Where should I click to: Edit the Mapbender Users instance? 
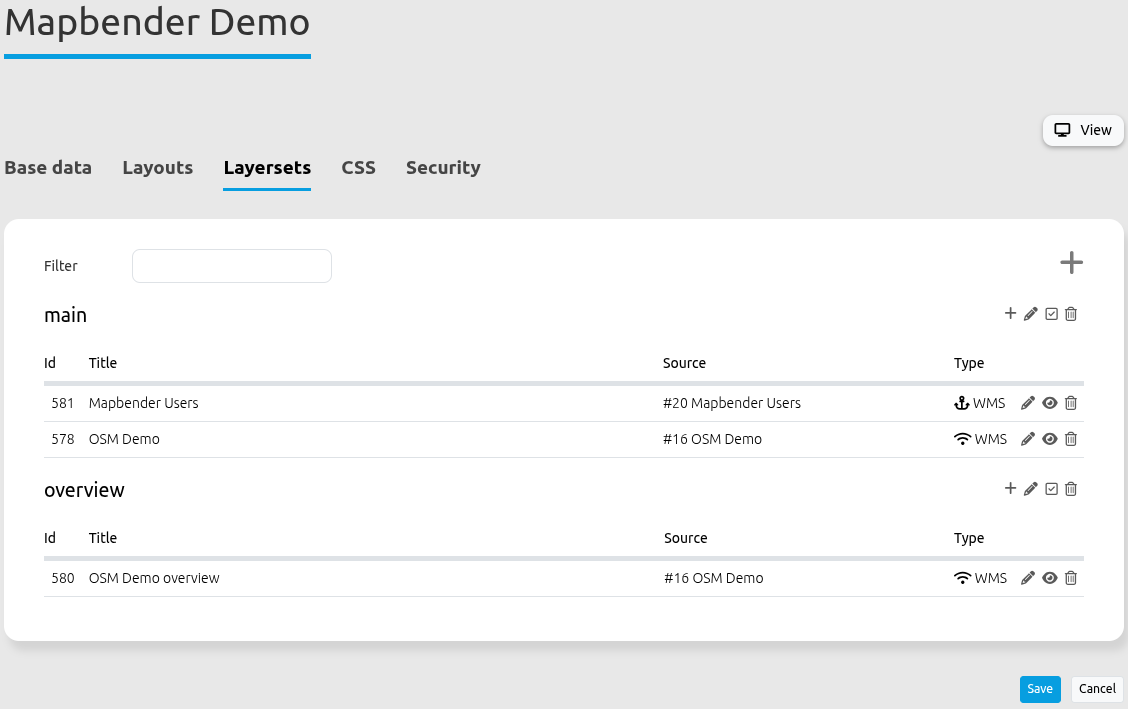(1028, 403)
